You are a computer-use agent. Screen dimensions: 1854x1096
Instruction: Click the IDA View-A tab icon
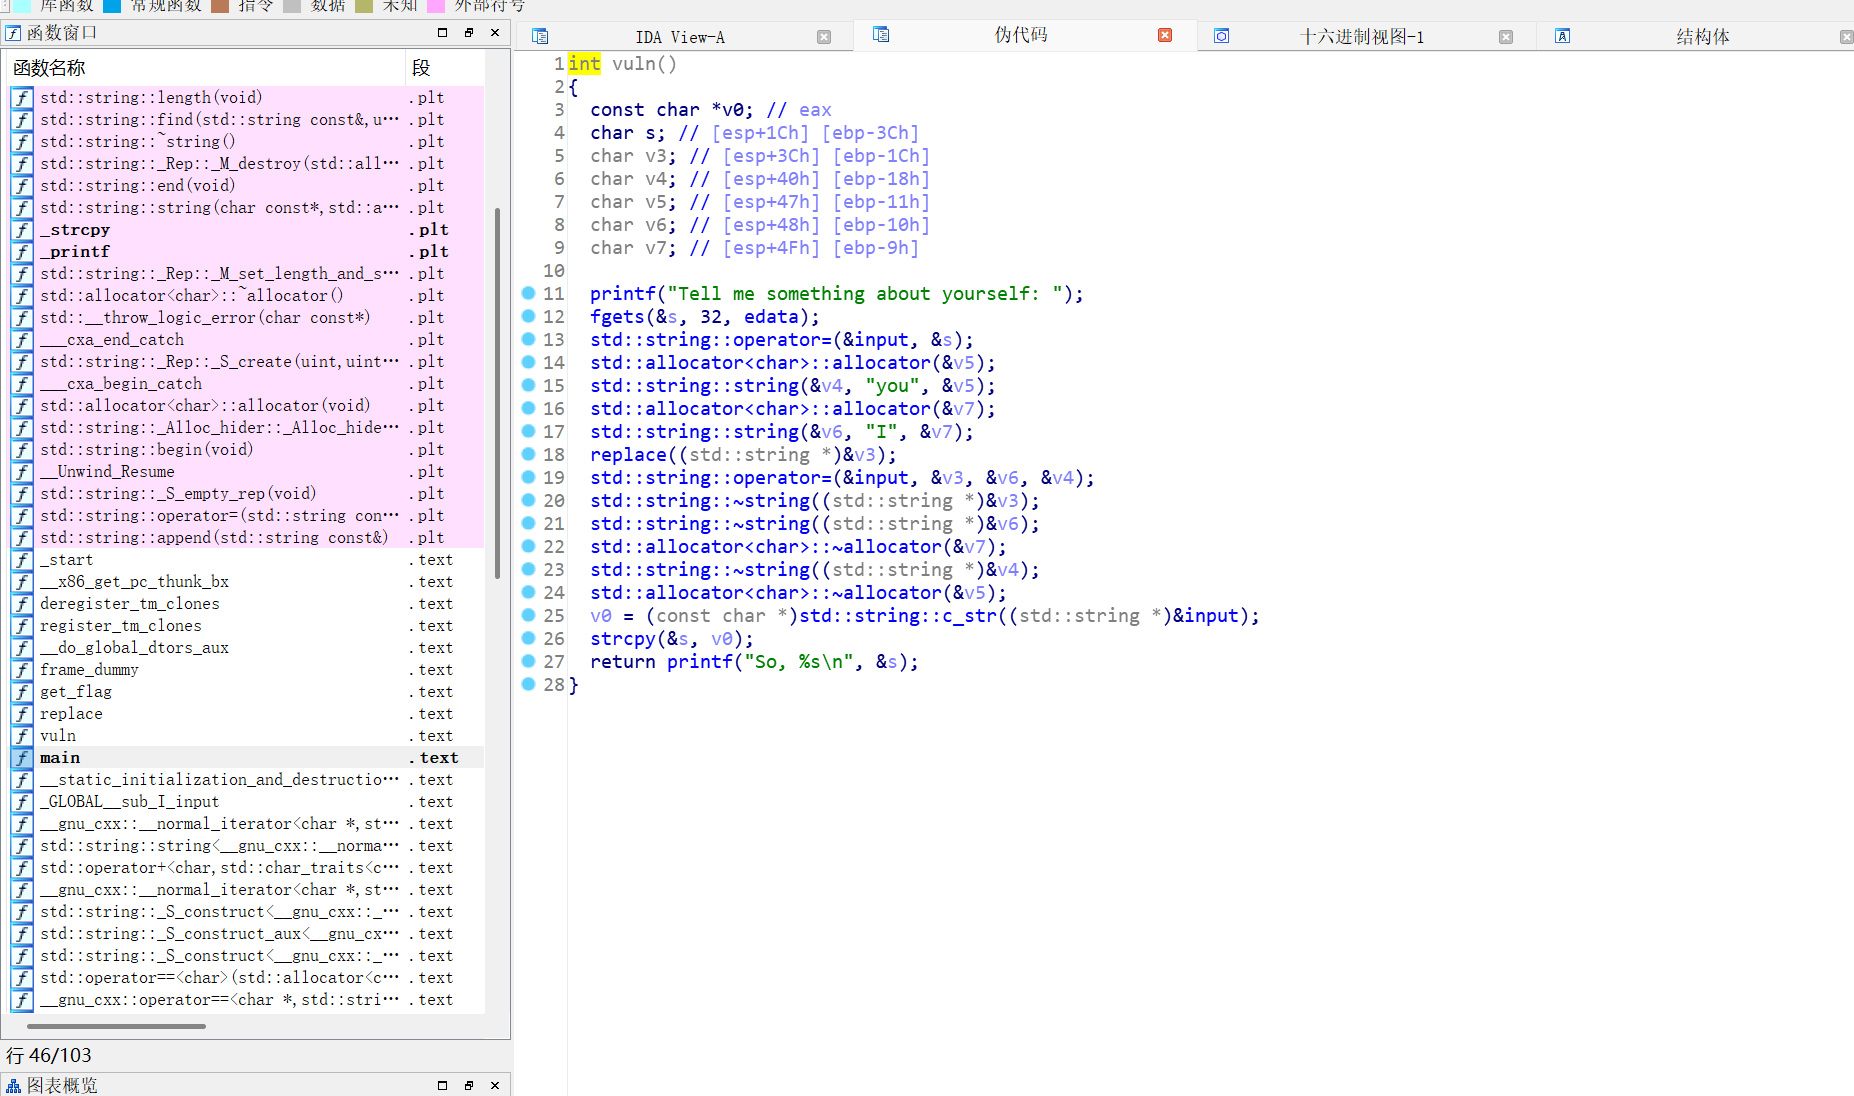click(540, 37)
